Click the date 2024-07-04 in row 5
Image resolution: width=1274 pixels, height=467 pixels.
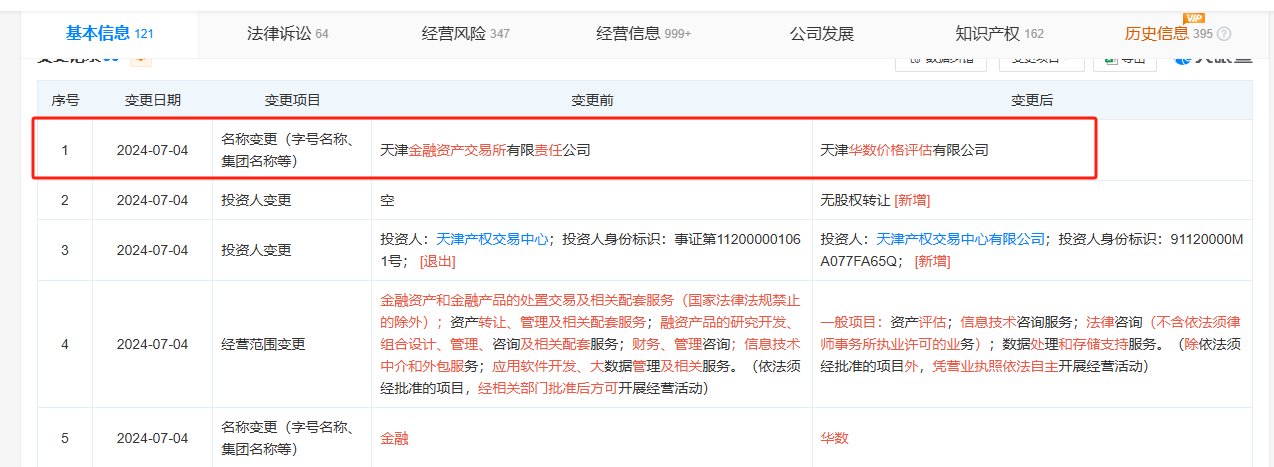[153, 438]
